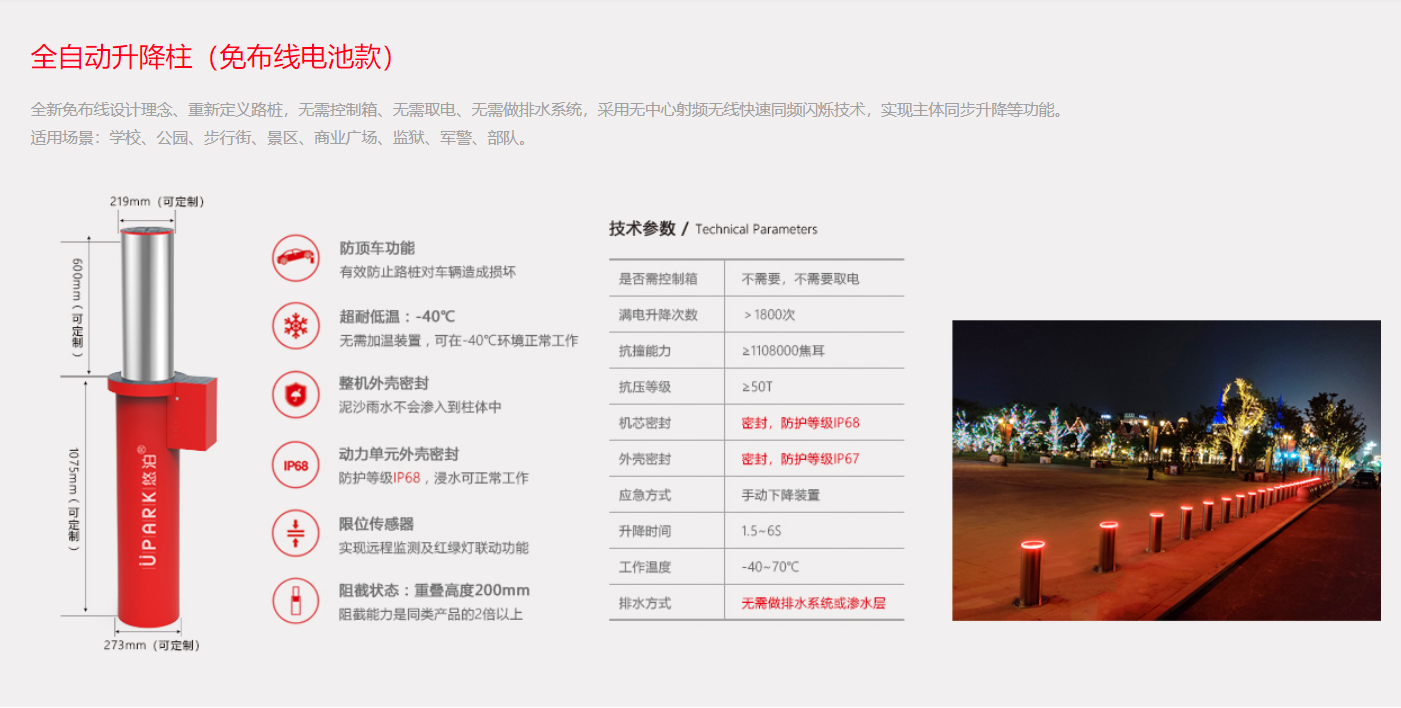Click the stainless steel bollard top image
This screenshot has width=1401, height=708.
147,300
